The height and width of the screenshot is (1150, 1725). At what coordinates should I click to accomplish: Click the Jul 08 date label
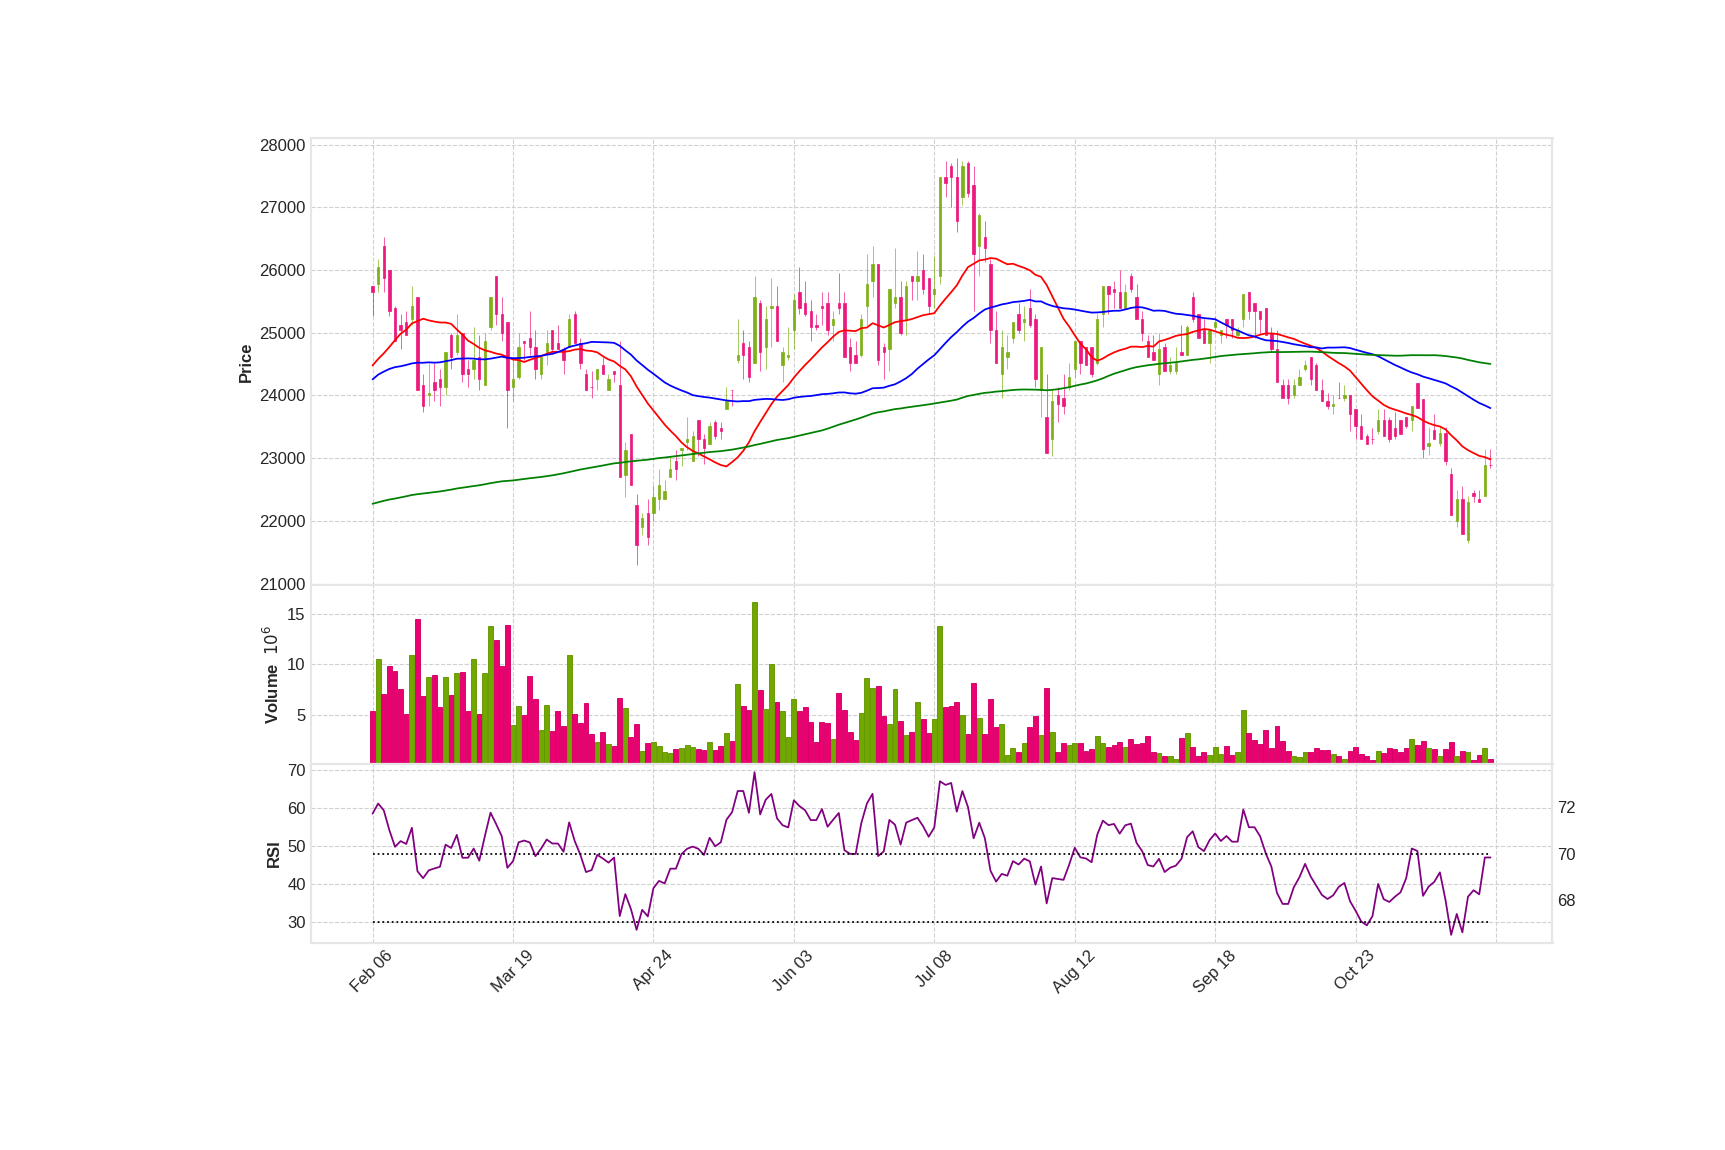click(x=933, y=969)
